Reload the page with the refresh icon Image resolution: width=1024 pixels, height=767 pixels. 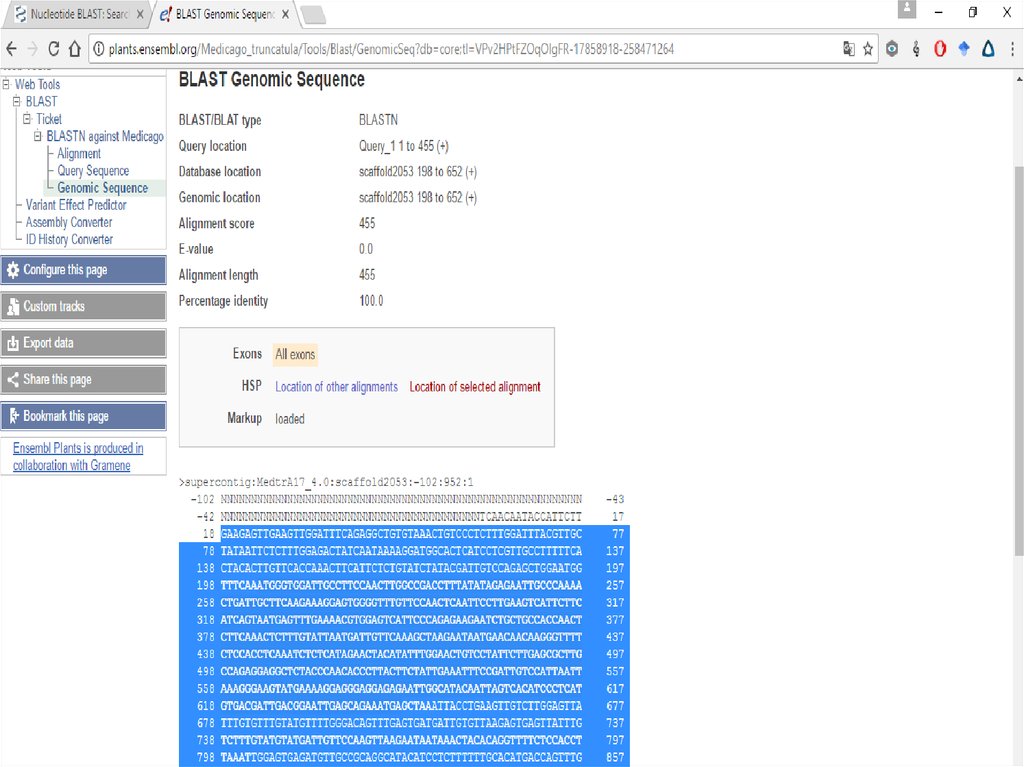53,49
